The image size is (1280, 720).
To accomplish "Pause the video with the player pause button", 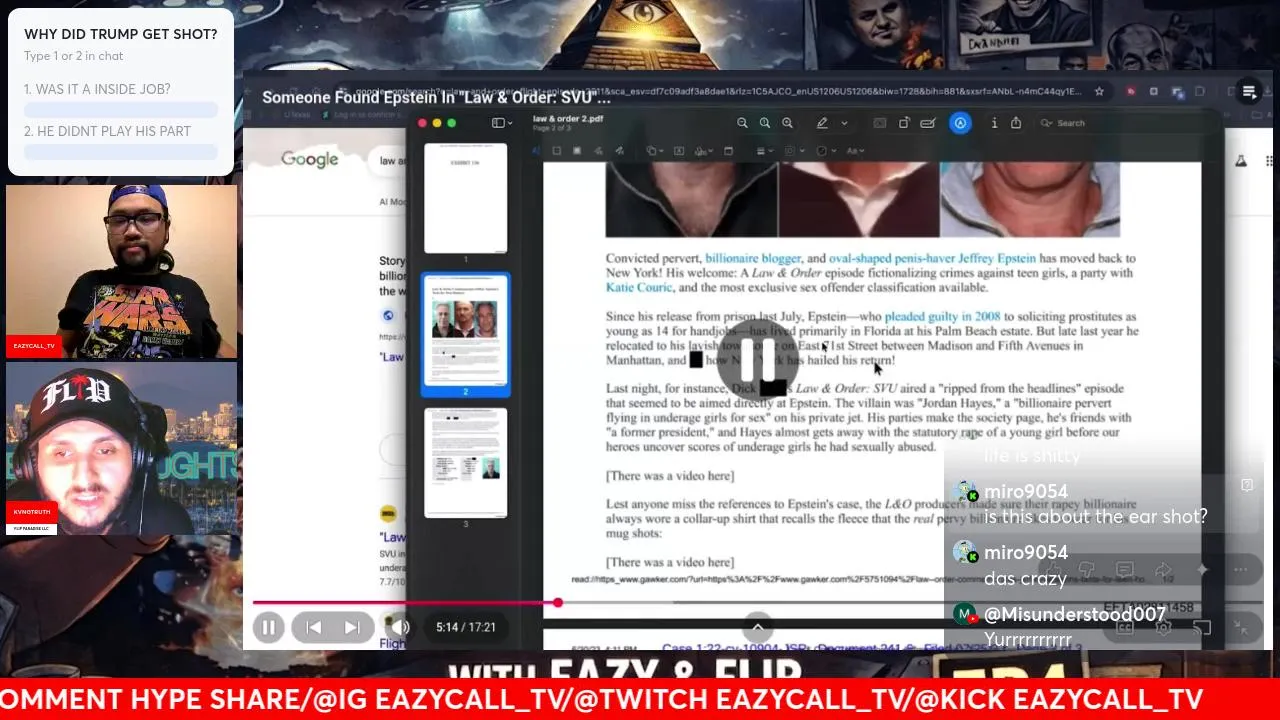I will (x=268, y=627).
